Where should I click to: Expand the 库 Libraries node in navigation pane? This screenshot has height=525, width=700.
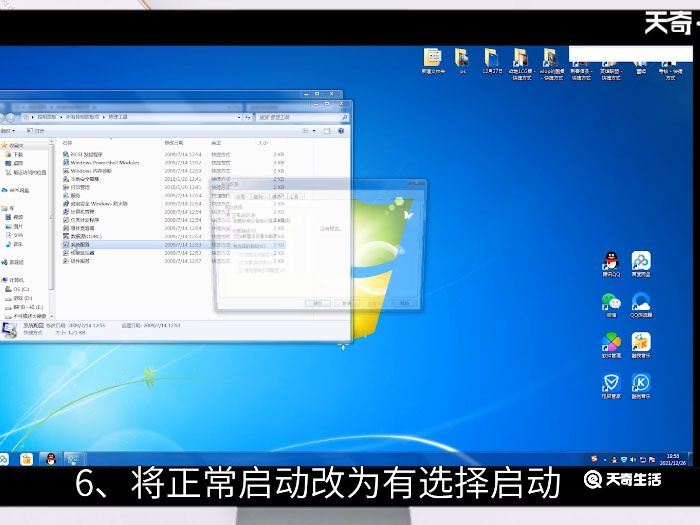pos(8,208)
